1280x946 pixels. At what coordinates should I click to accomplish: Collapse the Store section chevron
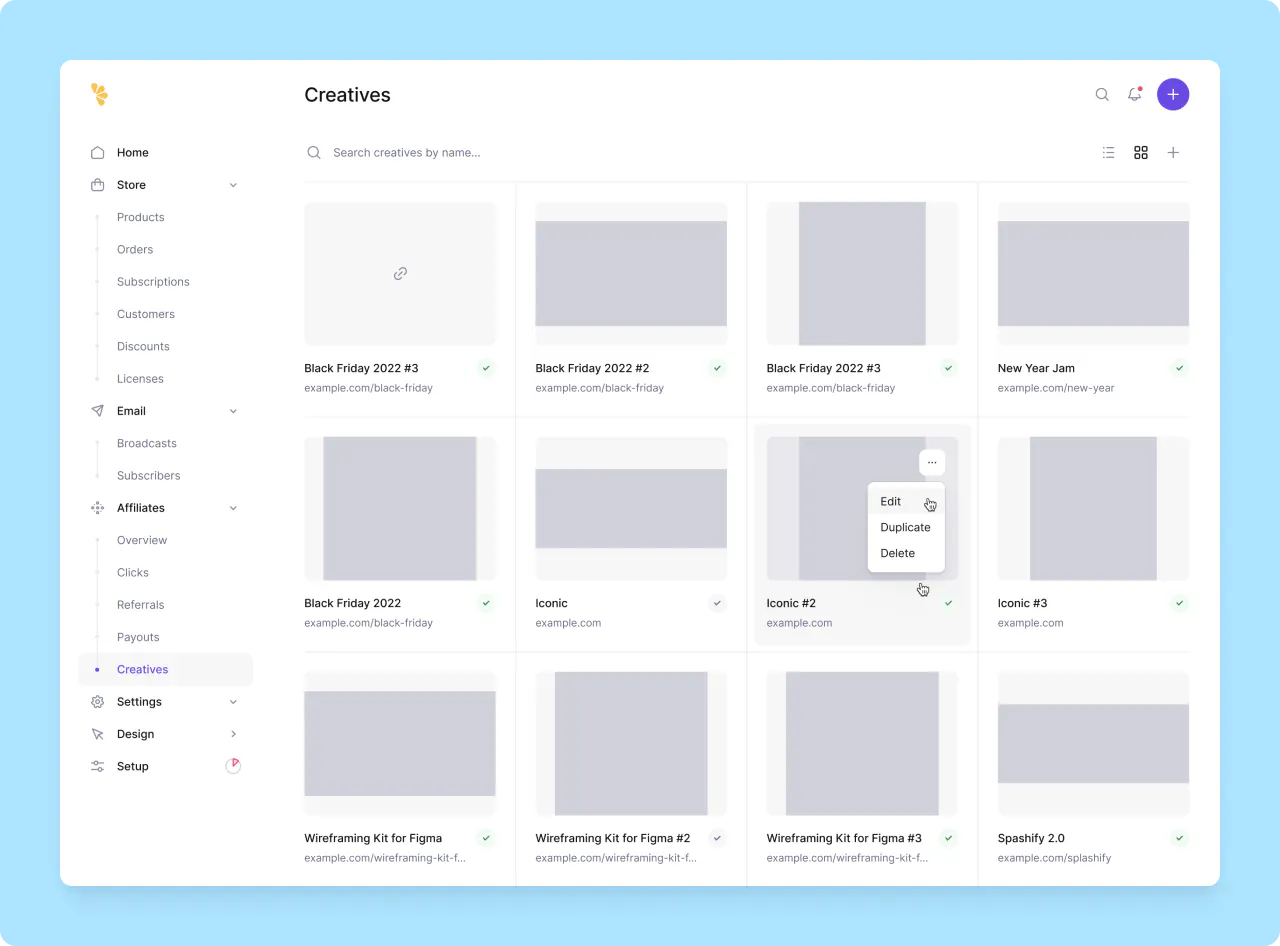233,185
